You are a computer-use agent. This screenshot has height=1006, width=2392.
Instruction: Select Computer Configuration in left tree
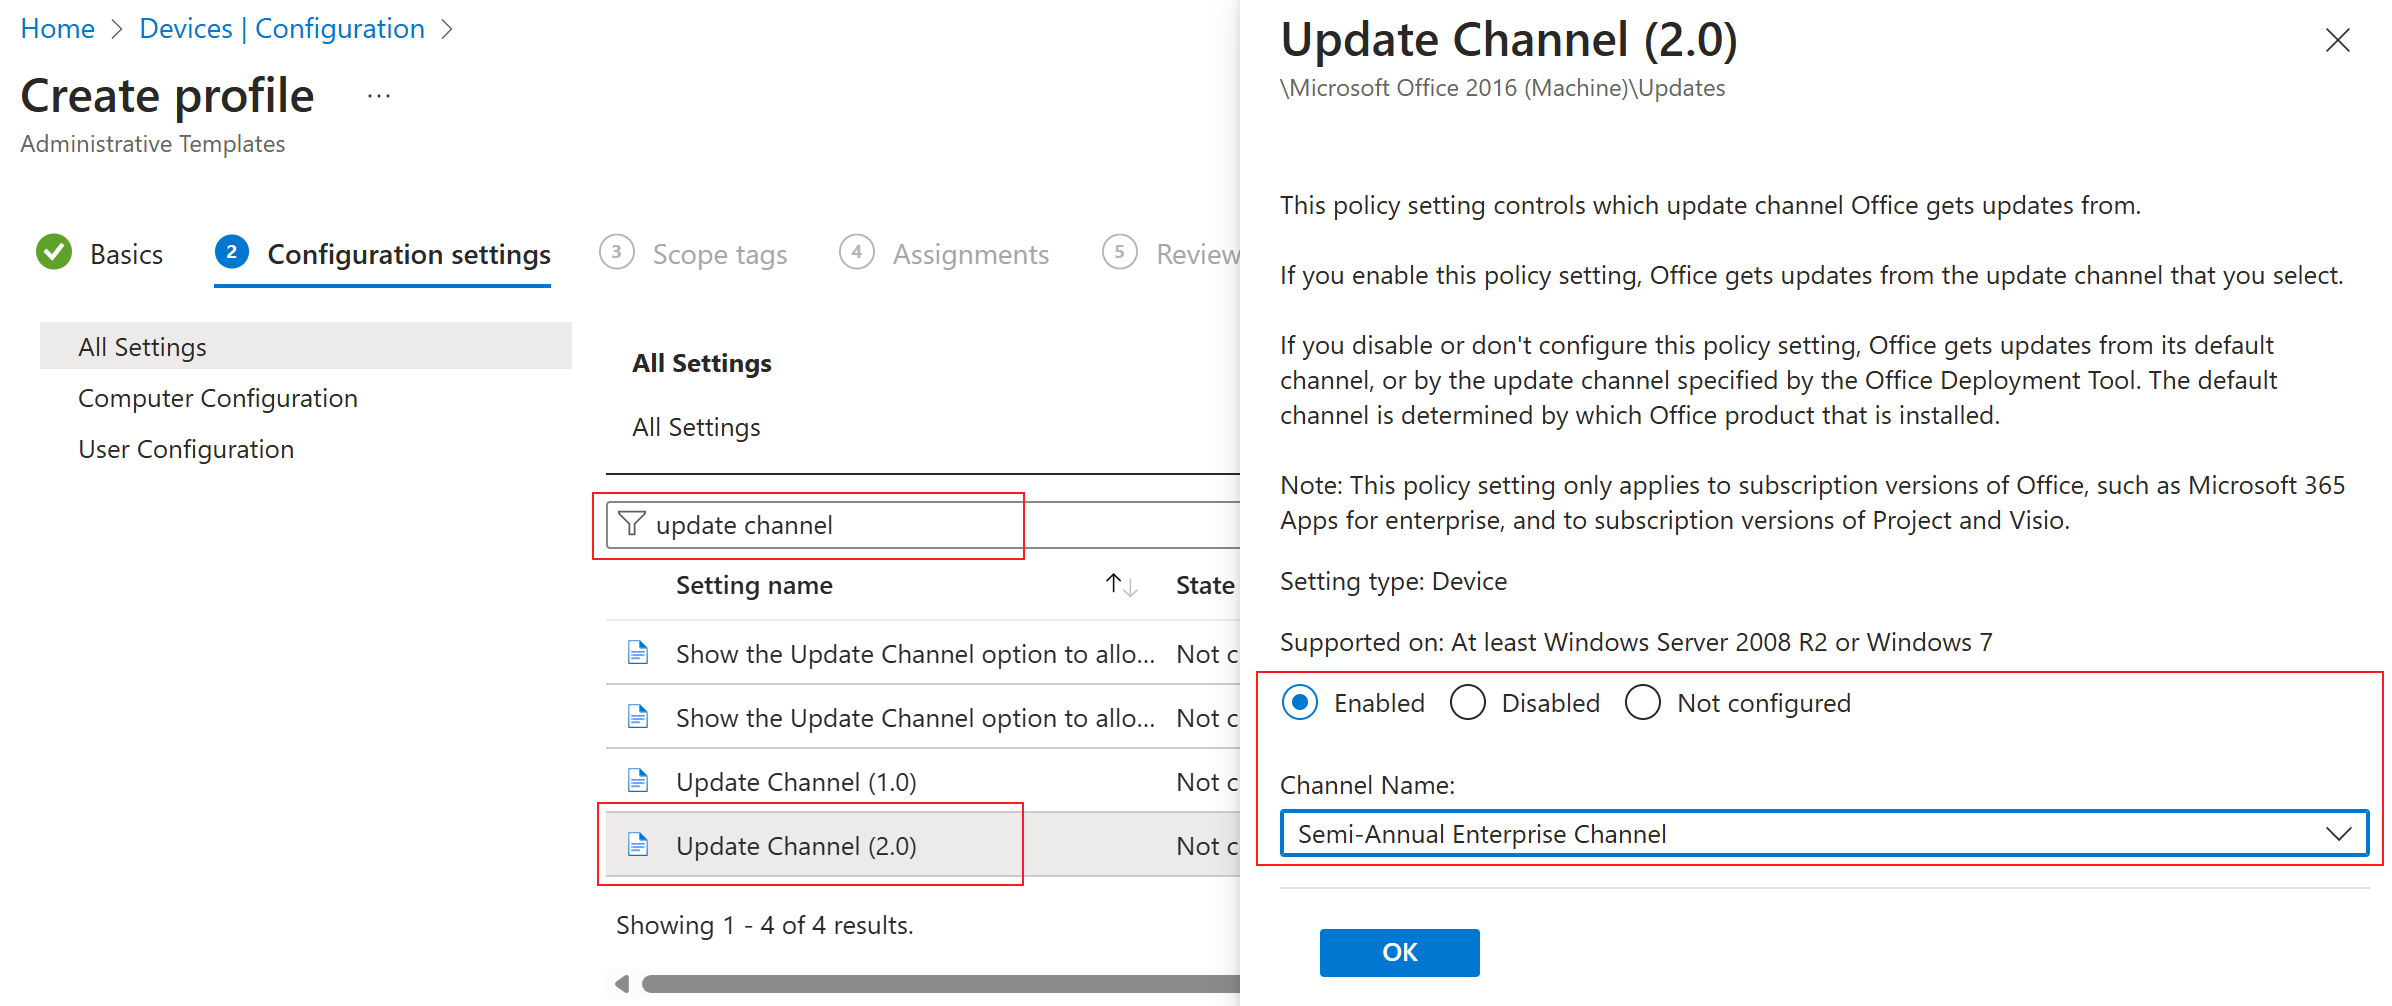[x=218, y=398]
